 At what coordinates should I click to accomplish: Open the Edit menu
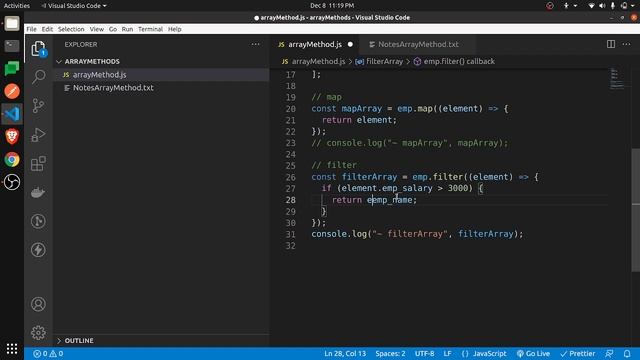47,29
